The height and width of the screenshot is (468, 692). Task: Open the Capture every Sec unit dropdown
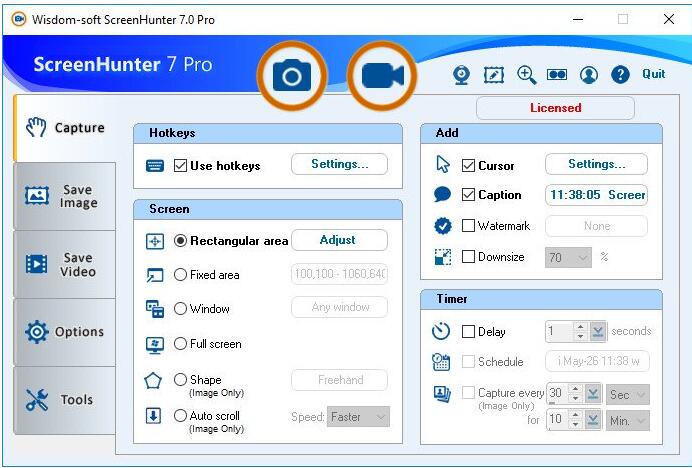[x=628, y=394]
